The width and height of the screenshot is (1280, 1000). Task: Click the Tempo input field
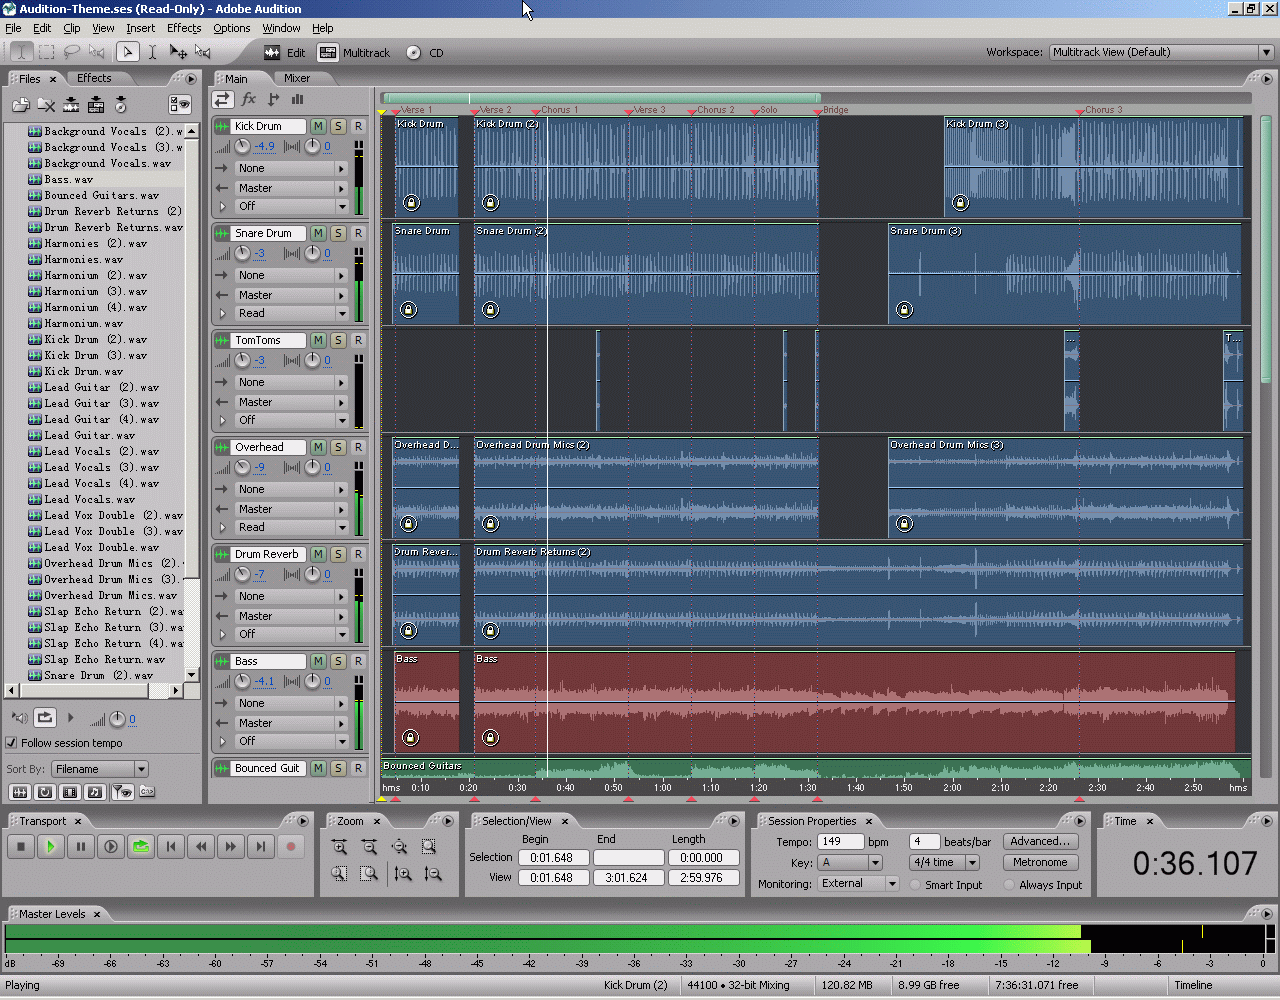tap(840, 841)
